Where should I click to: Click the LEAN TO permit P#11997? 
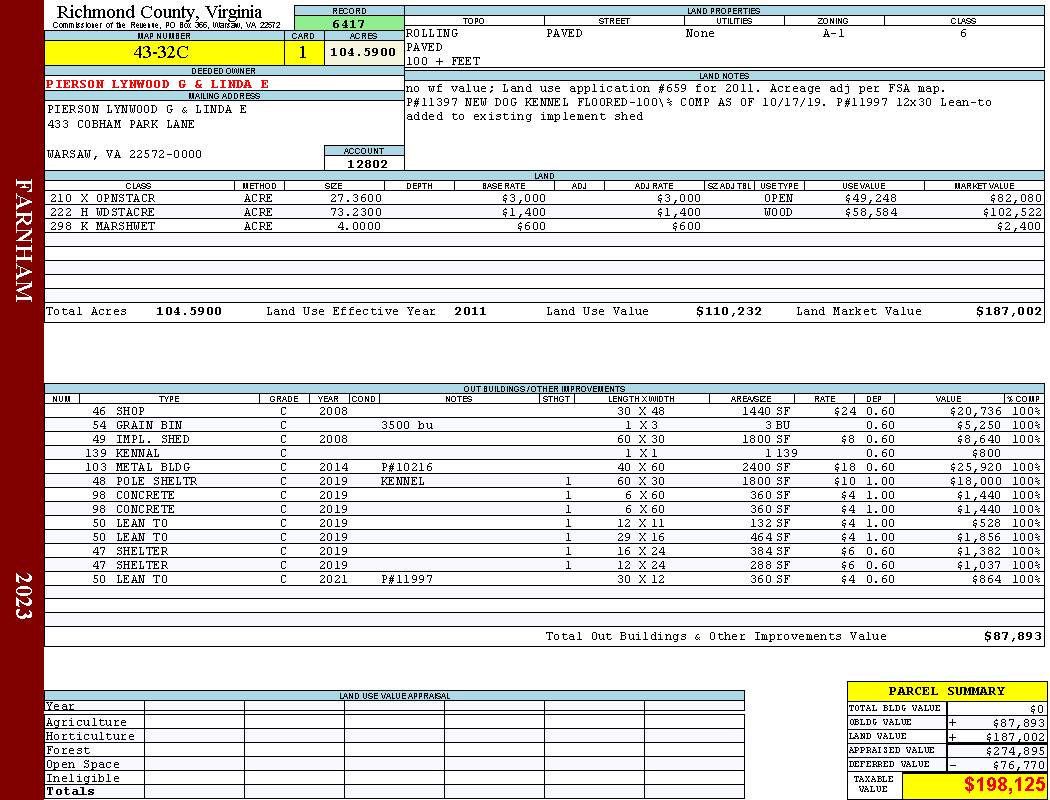click(x=407, y=579)
